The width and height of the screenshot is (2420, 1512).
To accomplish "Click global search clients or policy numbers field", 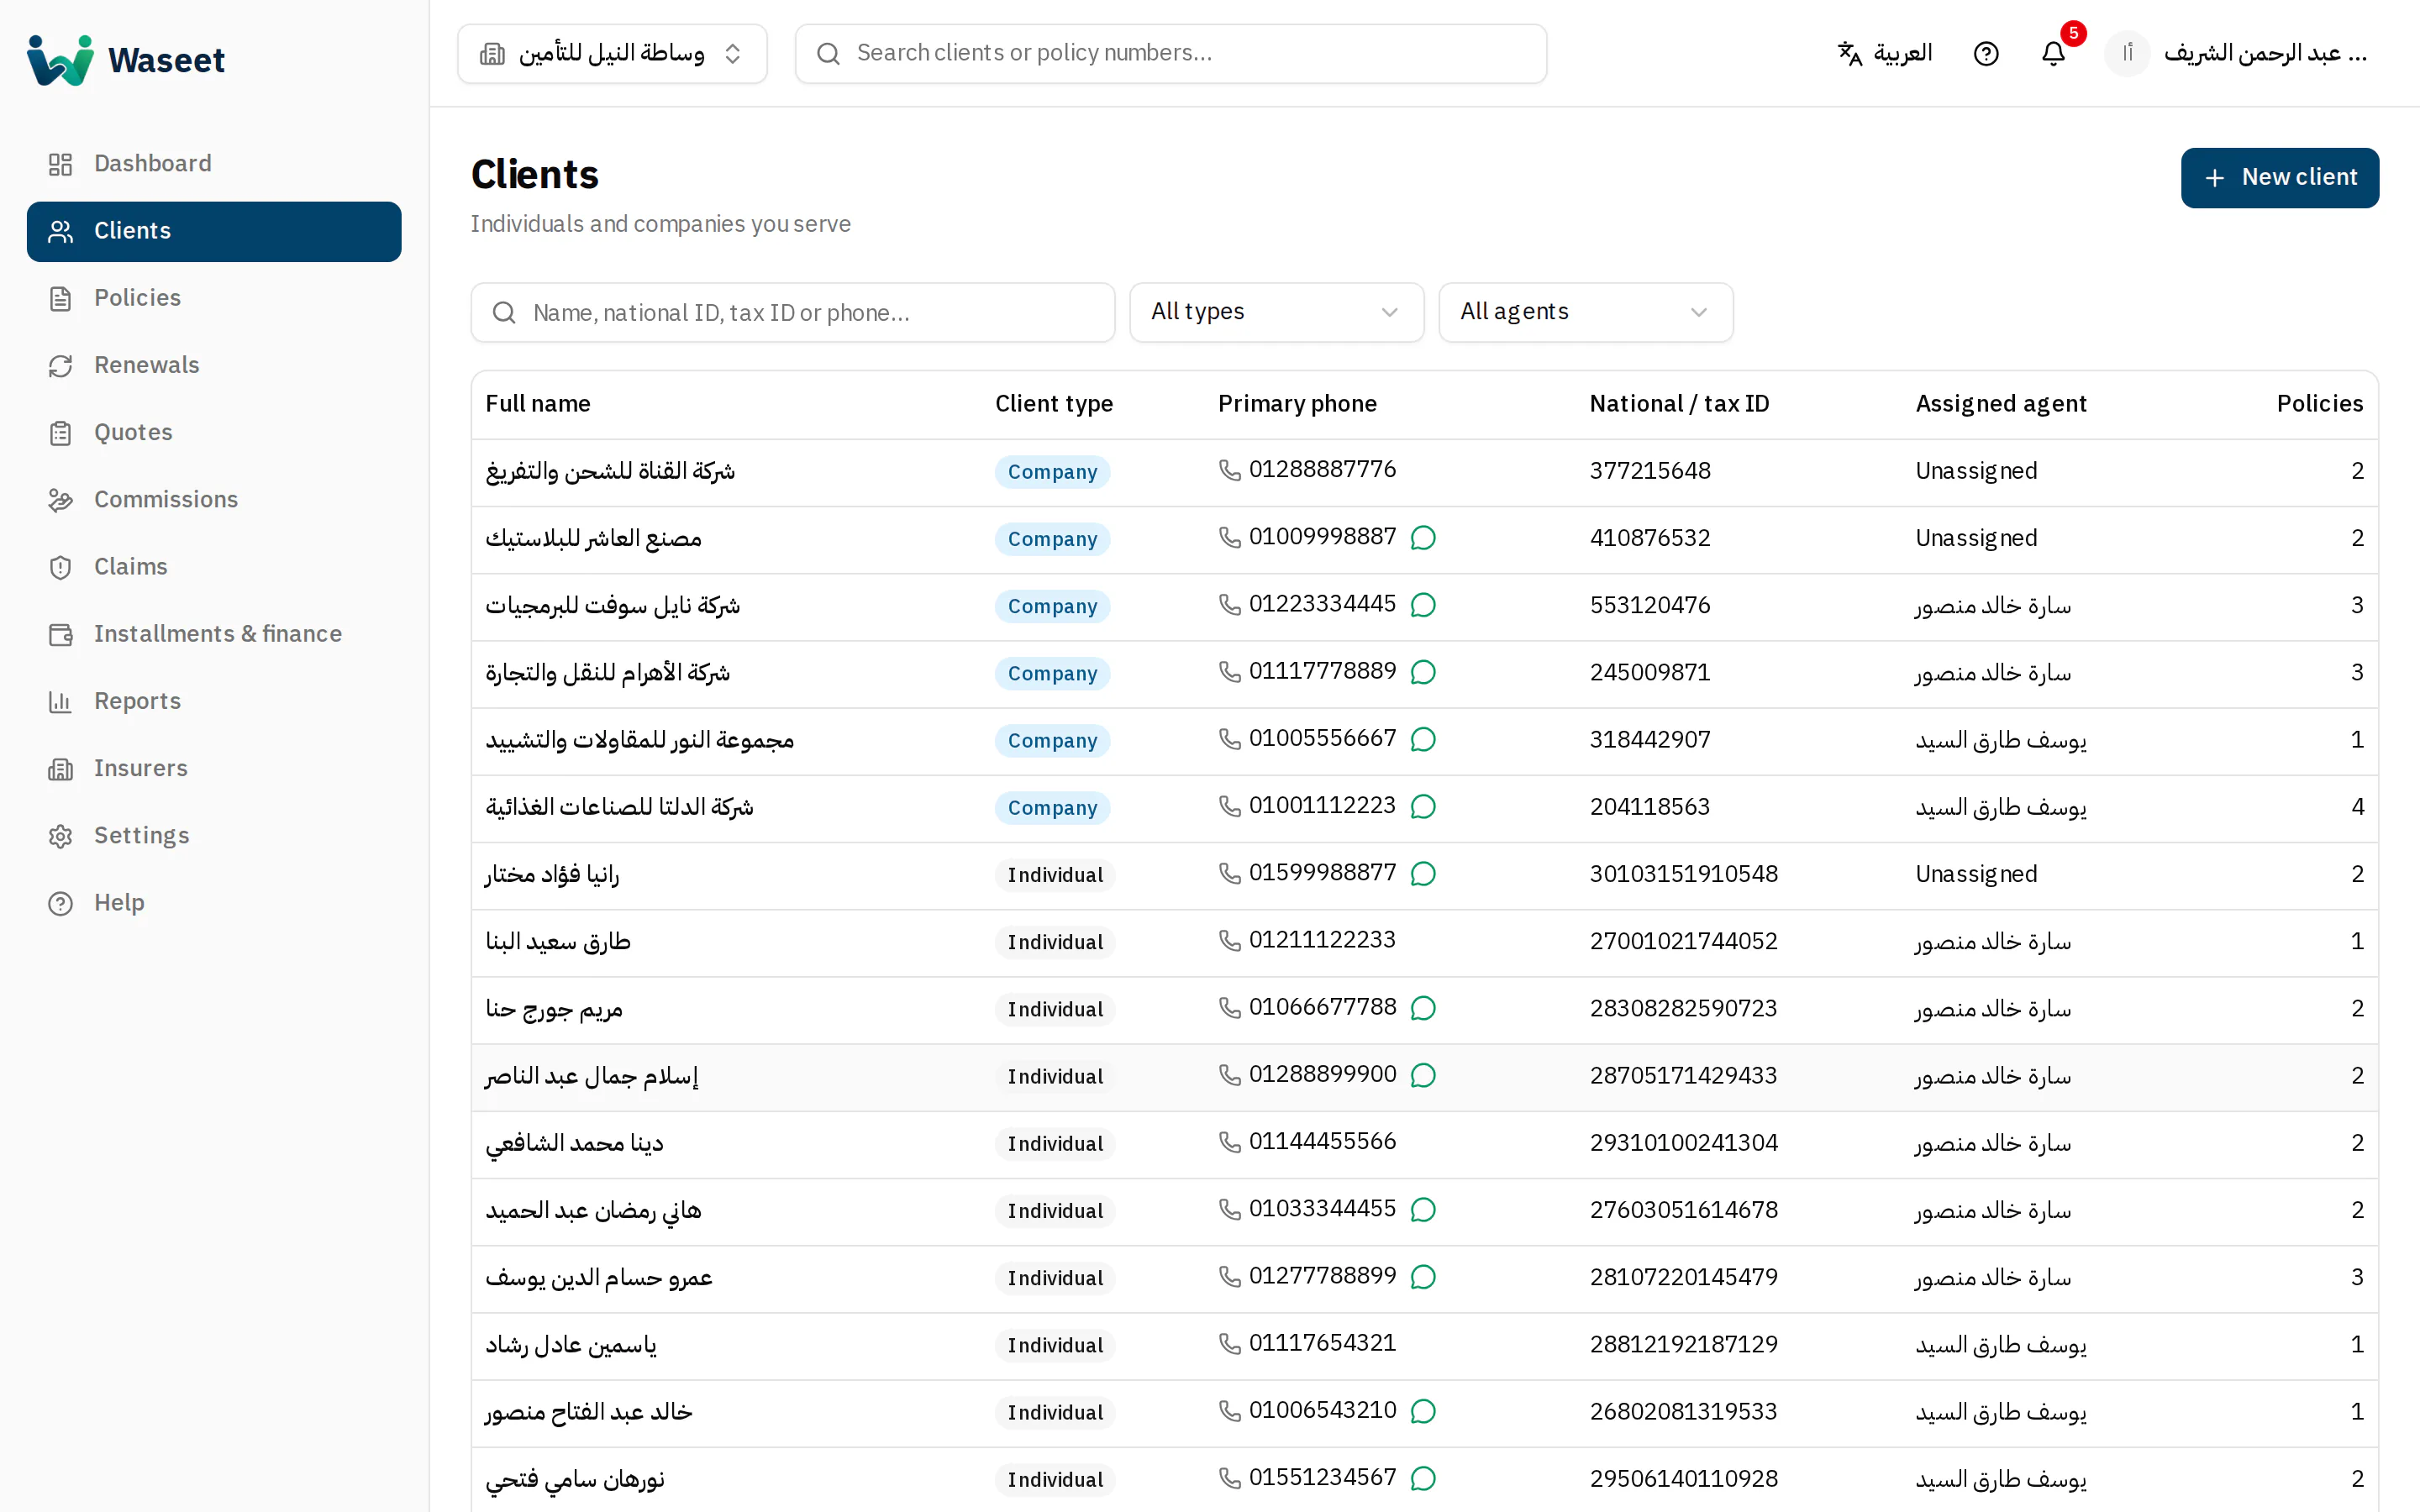I will (x=1170, y=53).
